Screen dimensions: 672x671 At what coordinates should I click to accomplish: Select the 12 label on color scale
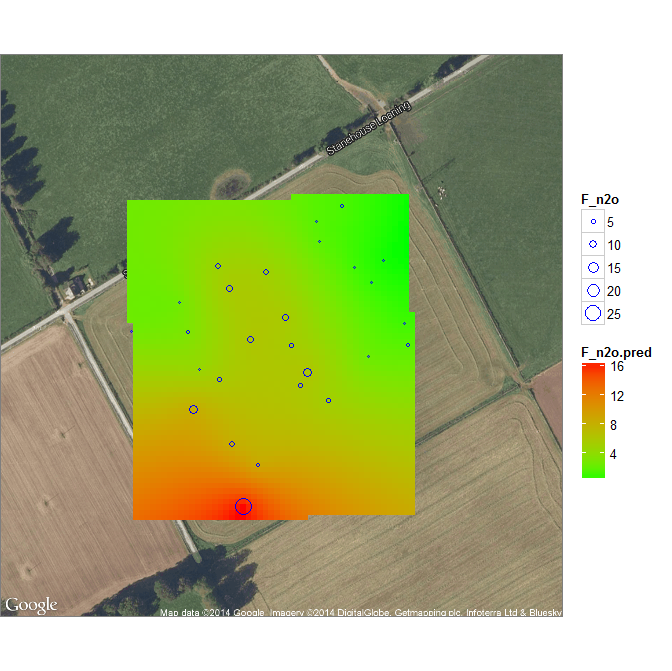(618, 396)
